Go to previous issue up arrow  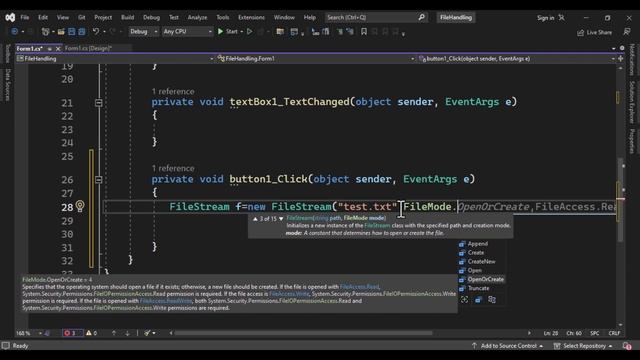(114, 333)
